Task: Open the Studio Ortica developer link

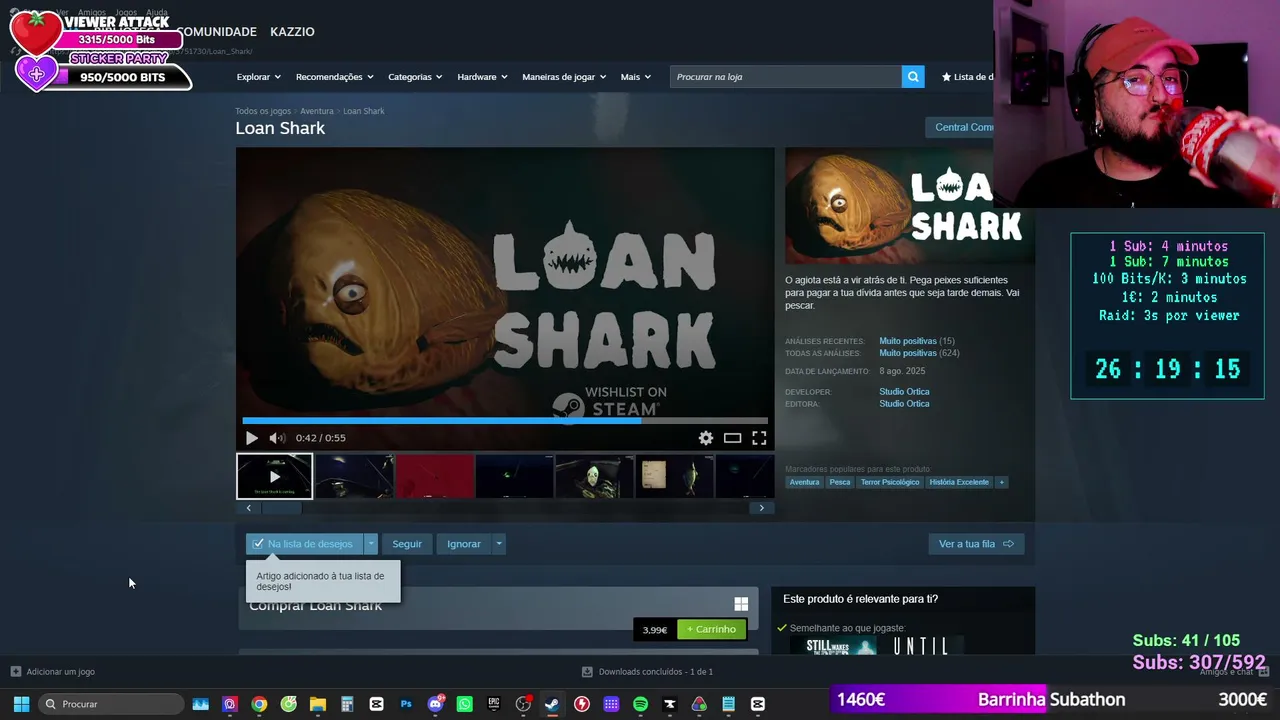Action: pos(904,392)
